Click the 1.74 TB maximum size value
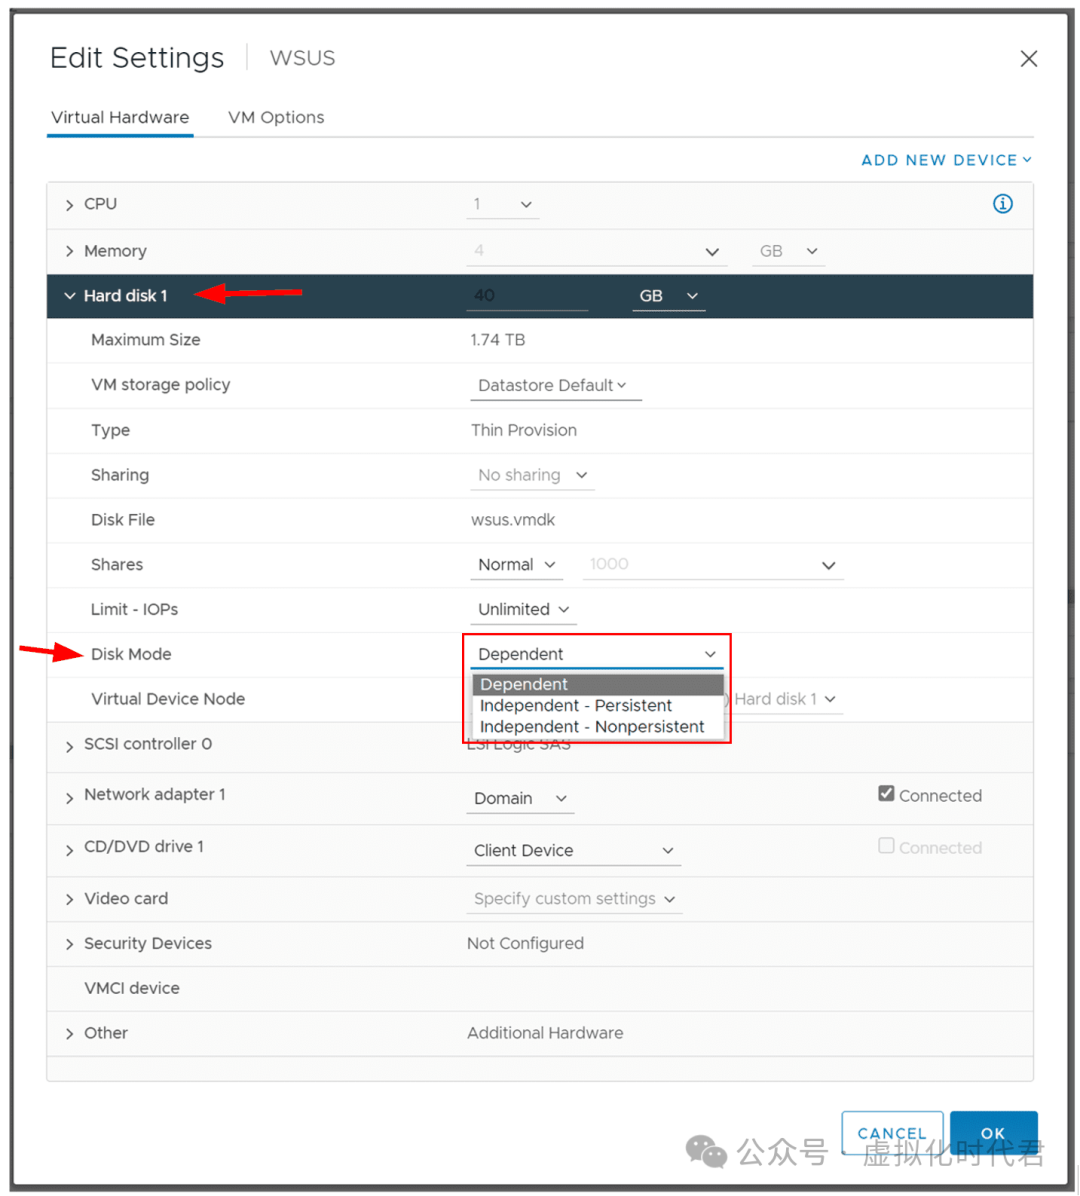Image resolution: width=1080 pixels, height=1196 pixels. (x=497, y=340)
